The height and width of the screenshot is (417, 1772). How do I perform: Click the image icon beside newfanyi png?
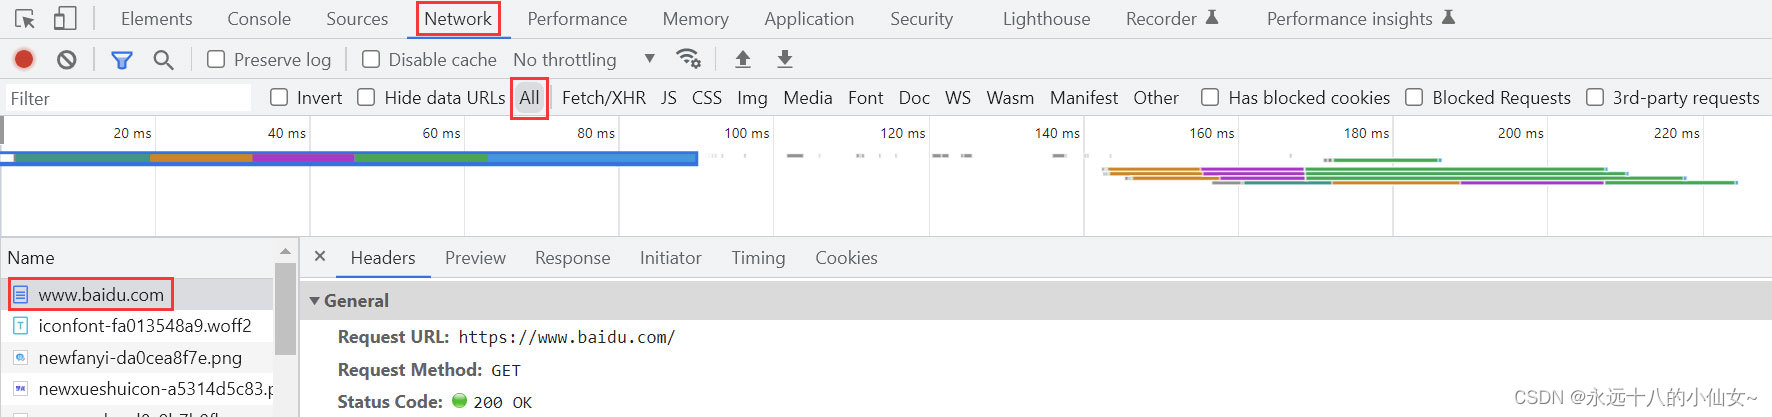20,357
